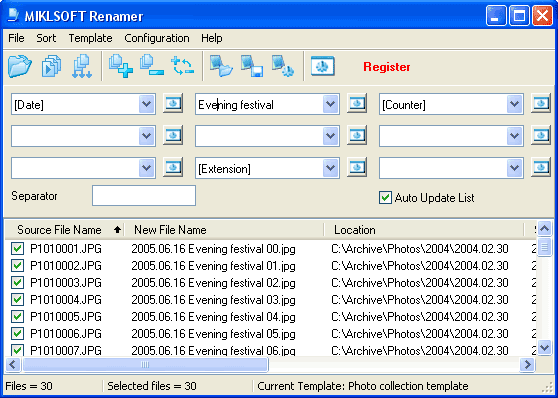The height and width of the screenshot is (398, 558).
Task: Open the Configuration menu
Action: pyautogui.click(x=157, y=38)
